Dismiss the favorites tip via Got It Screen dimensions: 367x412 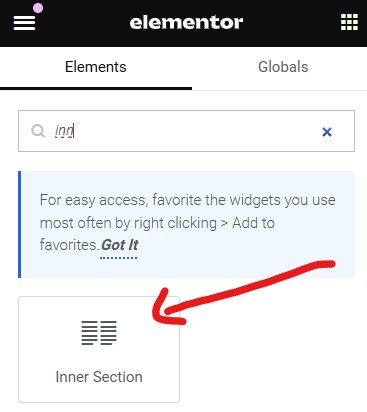pos(119,245)
